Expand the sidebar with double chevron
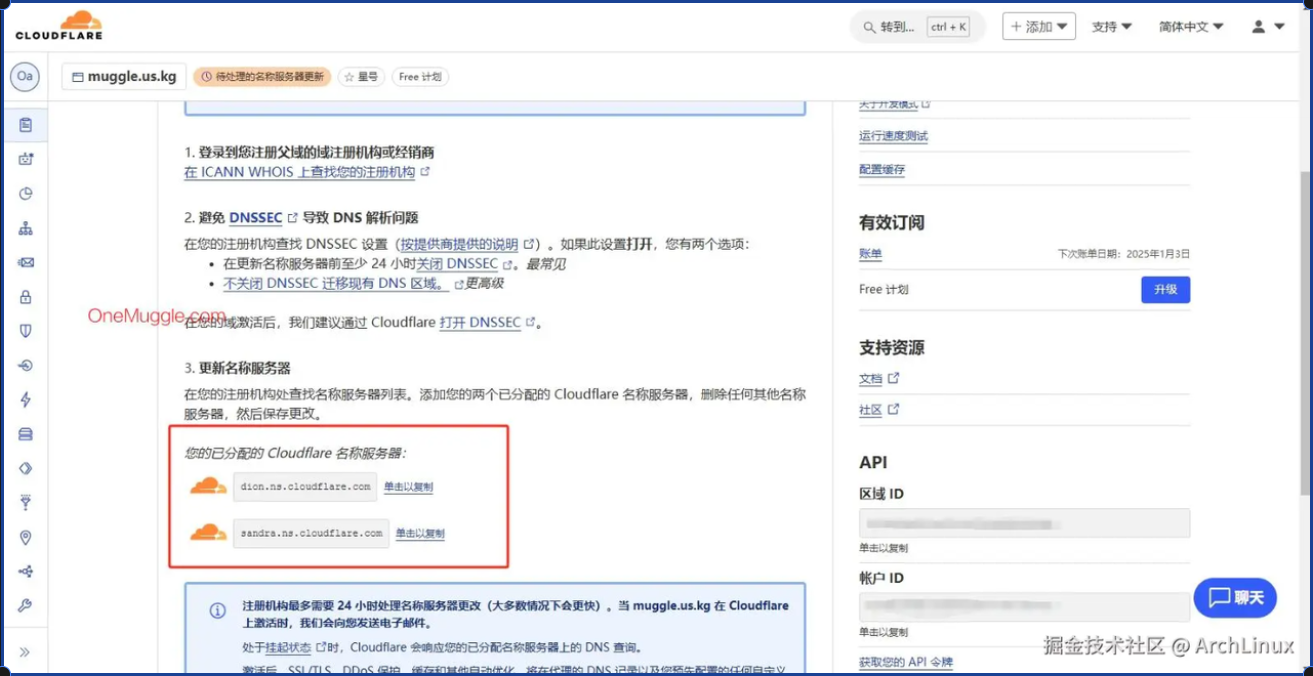This screenshot has width=1313, height=676. point(25,652)
